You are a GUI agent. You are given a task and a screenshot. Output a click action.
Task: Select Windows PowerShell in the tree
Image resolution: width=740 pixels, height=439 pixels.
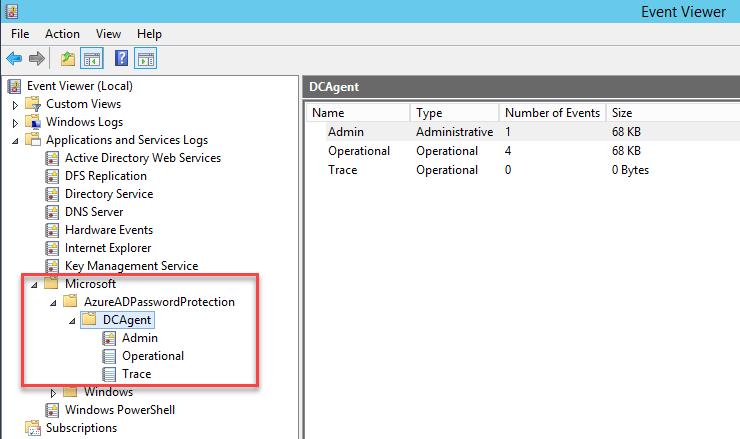pos(120,410)
